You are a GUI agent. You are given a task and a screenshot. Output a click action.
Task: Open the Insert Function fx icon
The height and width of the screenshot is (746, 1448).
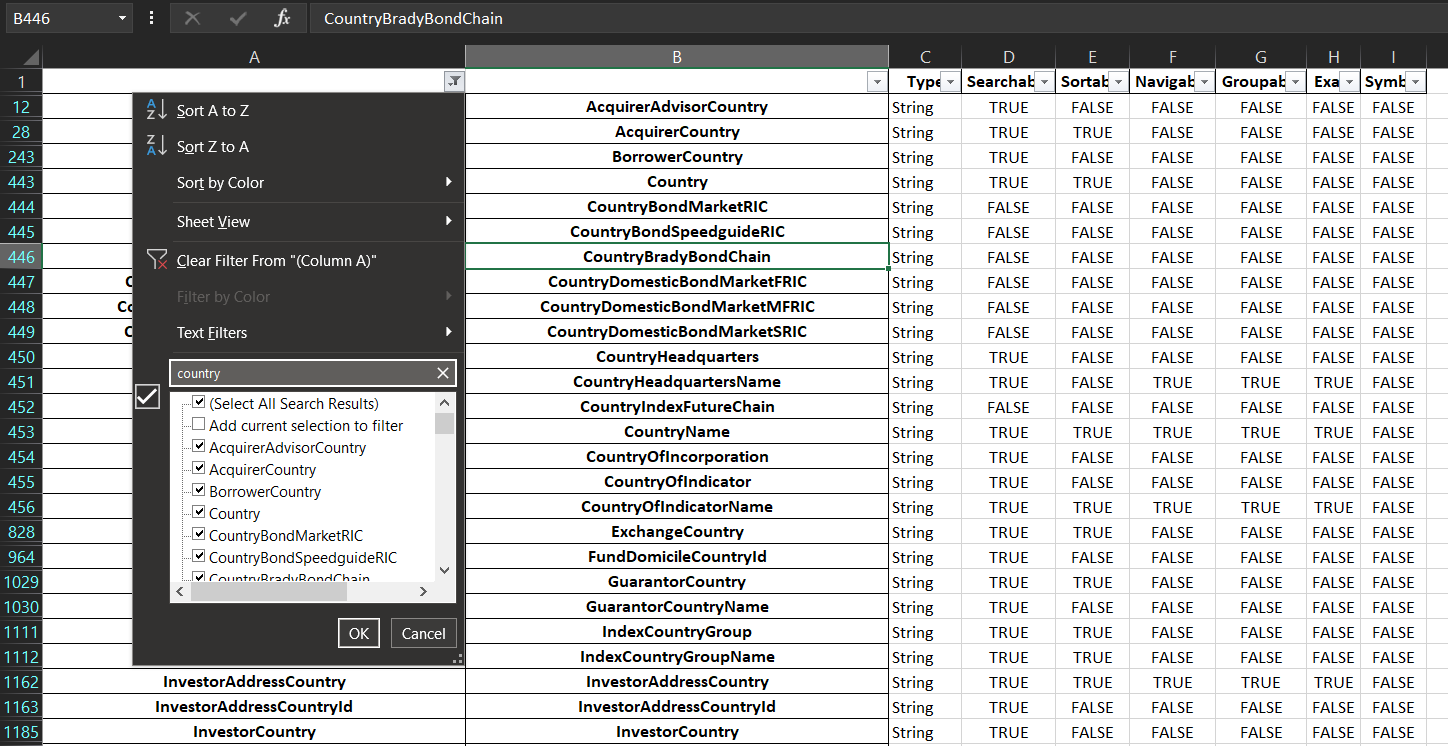283,18
